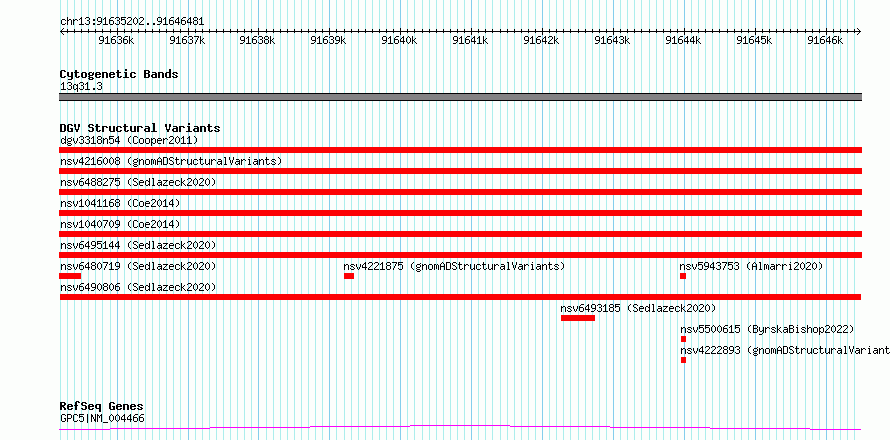The width and height of the screenshot is (890, 440).
Task: Click the tiny red marker under nsv5943753
Action: tap(683, 276)
